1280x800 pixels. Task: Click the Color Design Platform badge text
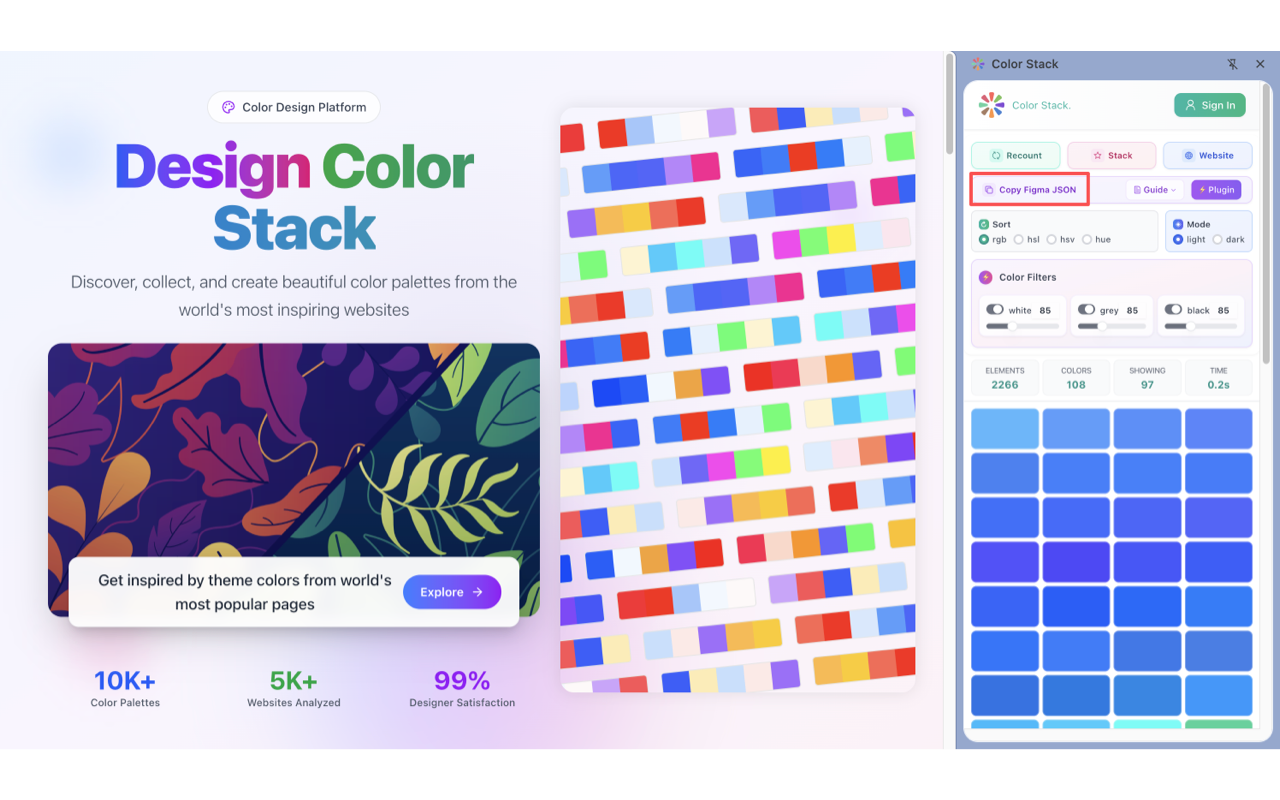click(x=304, y=107)
